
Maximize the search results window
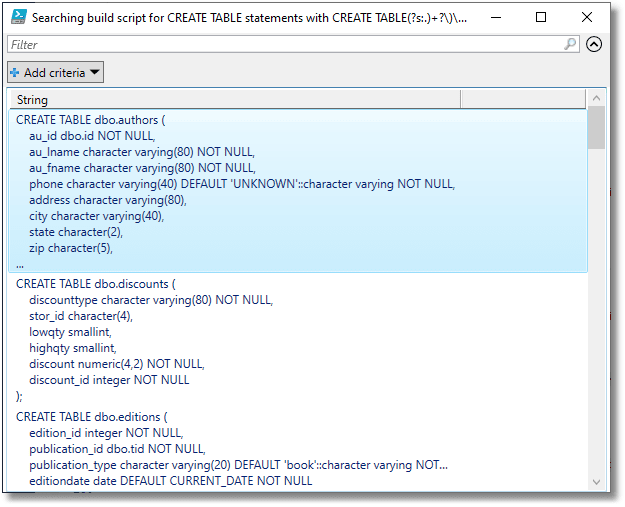tap(541, 17)
